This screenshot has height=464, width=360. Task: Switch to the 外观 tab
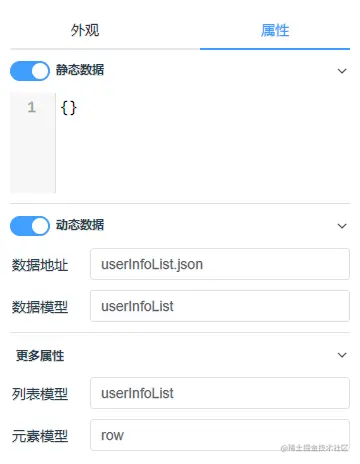click(x=85, y=30)
